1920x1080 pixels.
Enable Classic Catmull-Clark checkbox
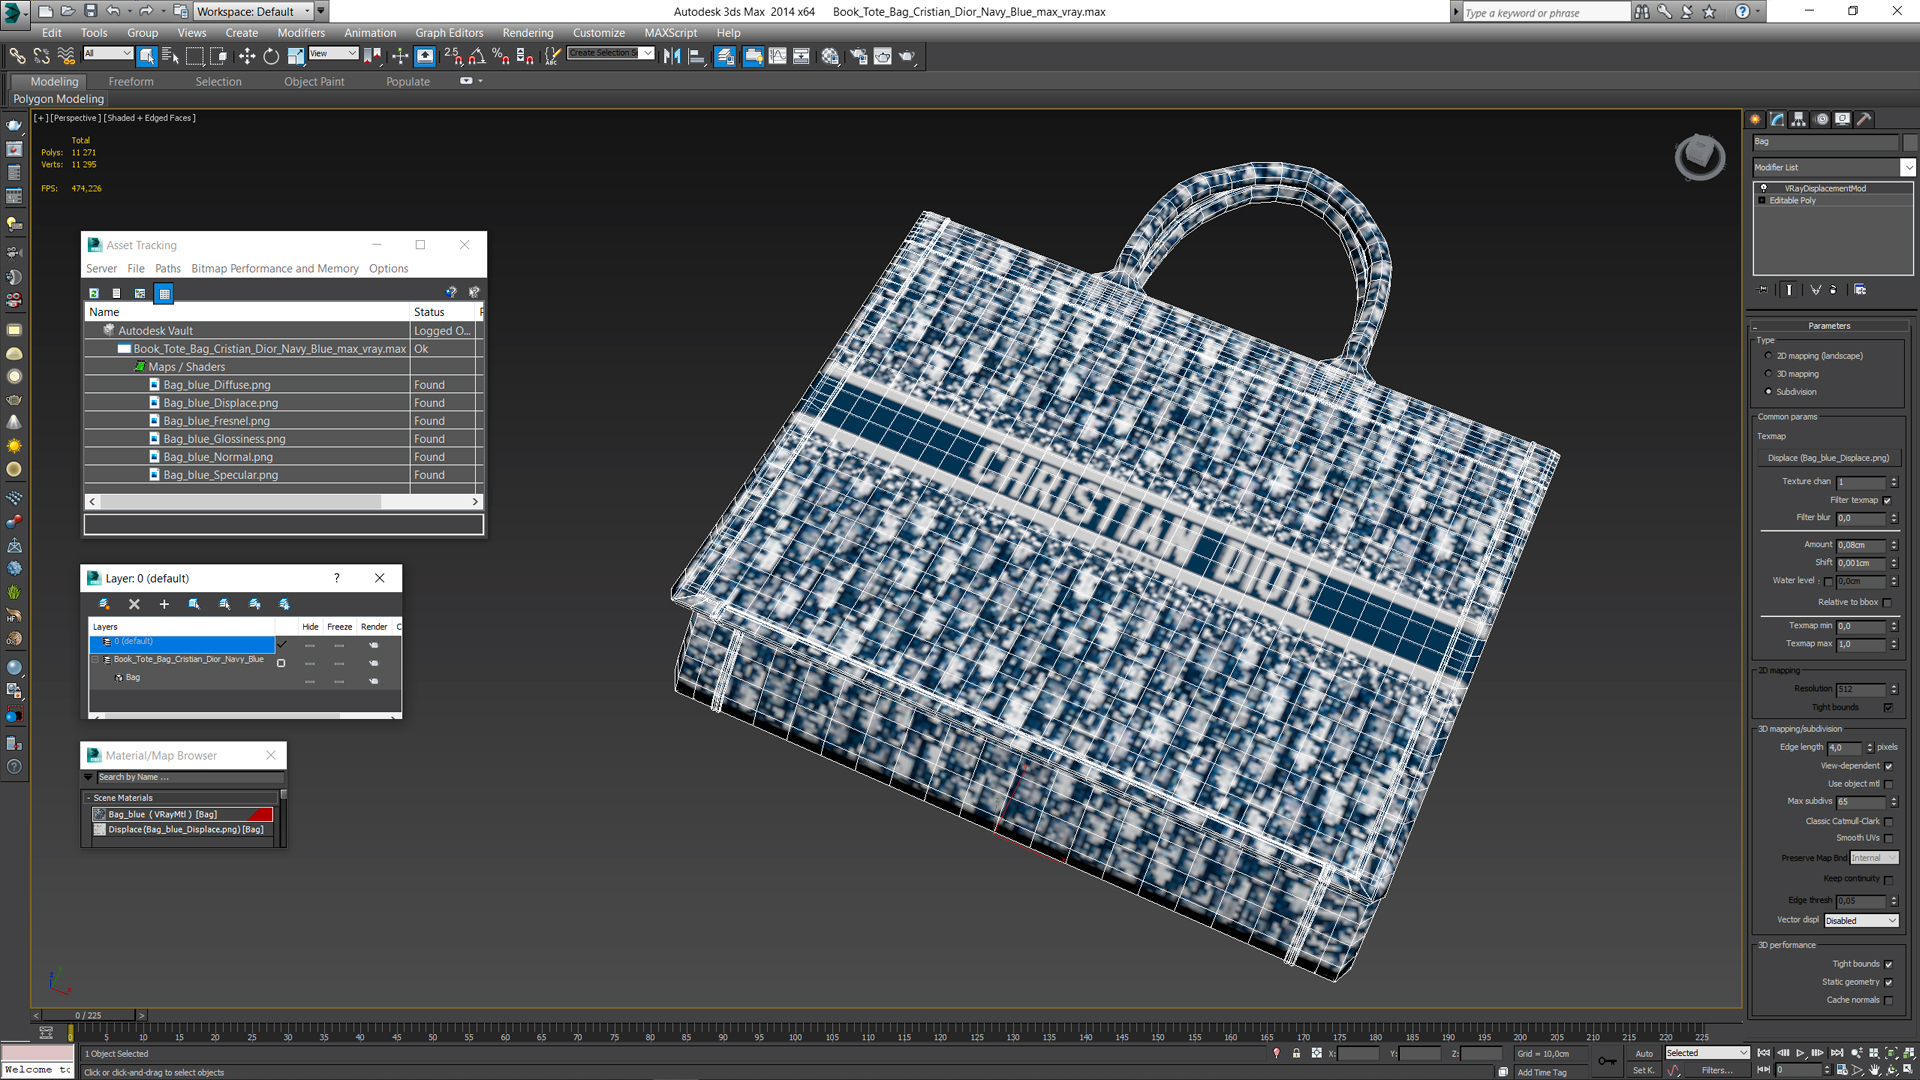(x=1888, y=821)
